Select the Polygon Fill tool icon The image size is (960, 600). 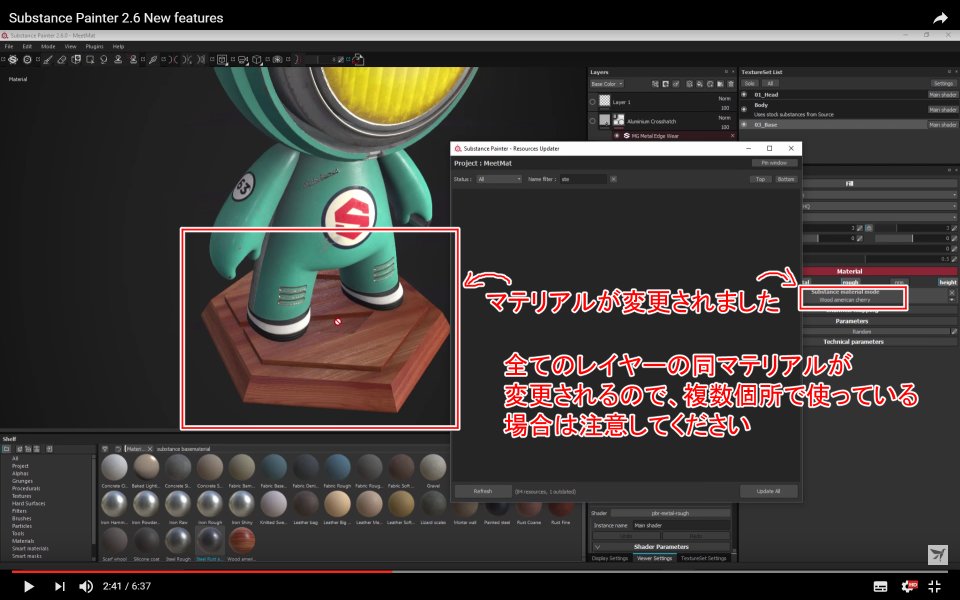90,59
